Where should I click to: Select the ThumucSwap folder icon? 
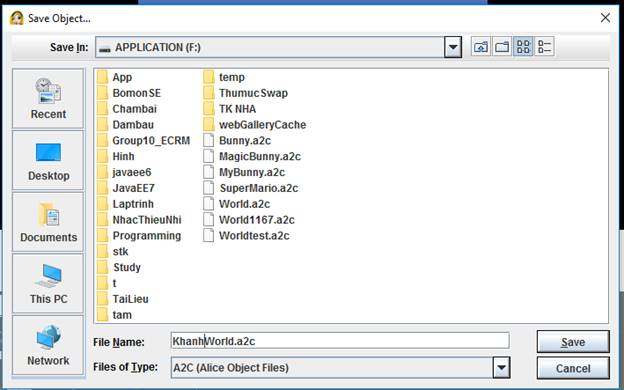[209, 93]
